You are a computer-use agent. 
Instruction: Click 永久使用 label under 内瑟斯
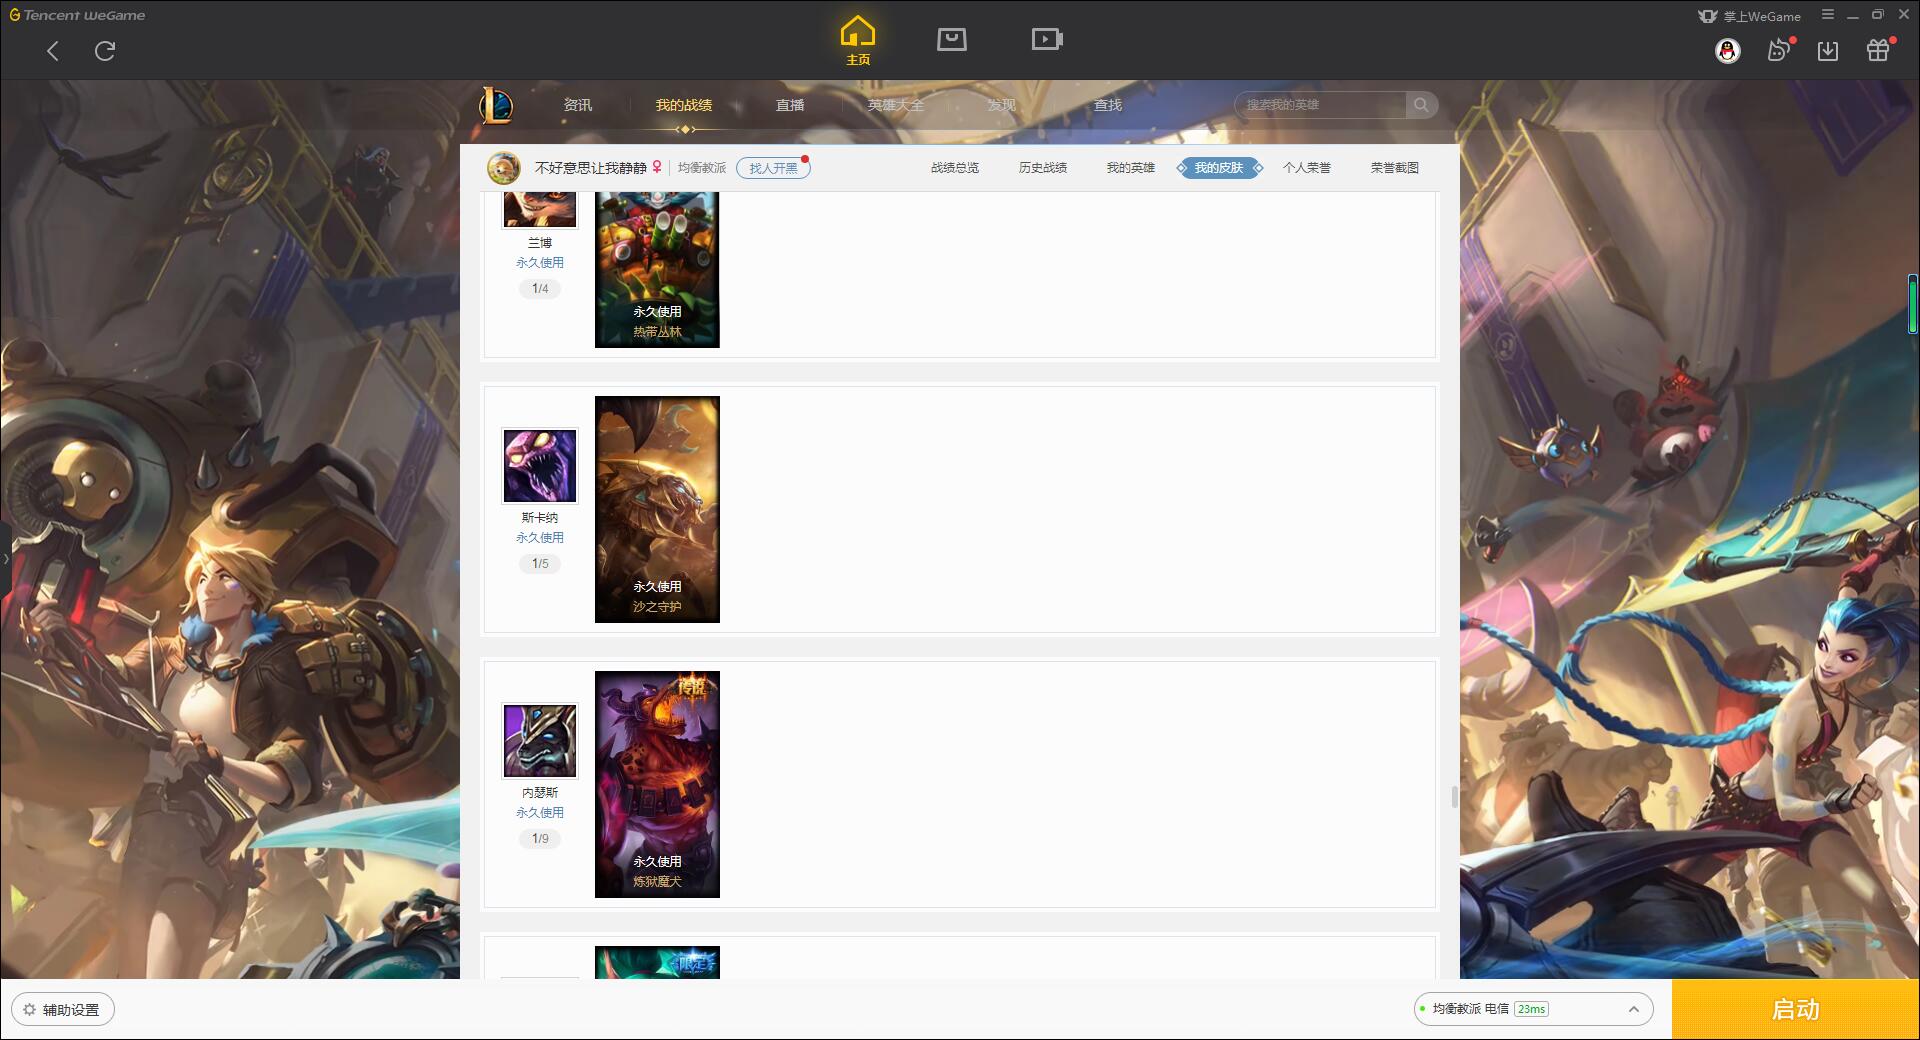(x=540, y=813)
